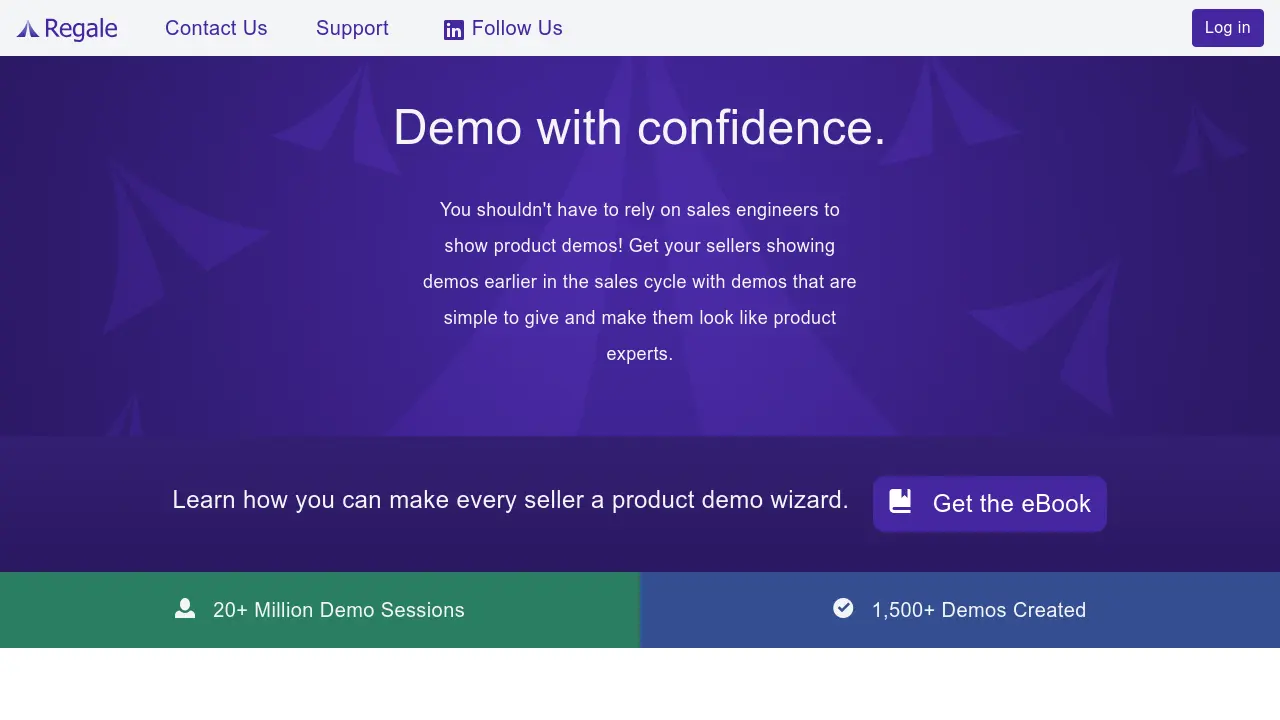
Task: Navigate home via the Regale header link
Action: pyautogui.click(x=66, y=28)
